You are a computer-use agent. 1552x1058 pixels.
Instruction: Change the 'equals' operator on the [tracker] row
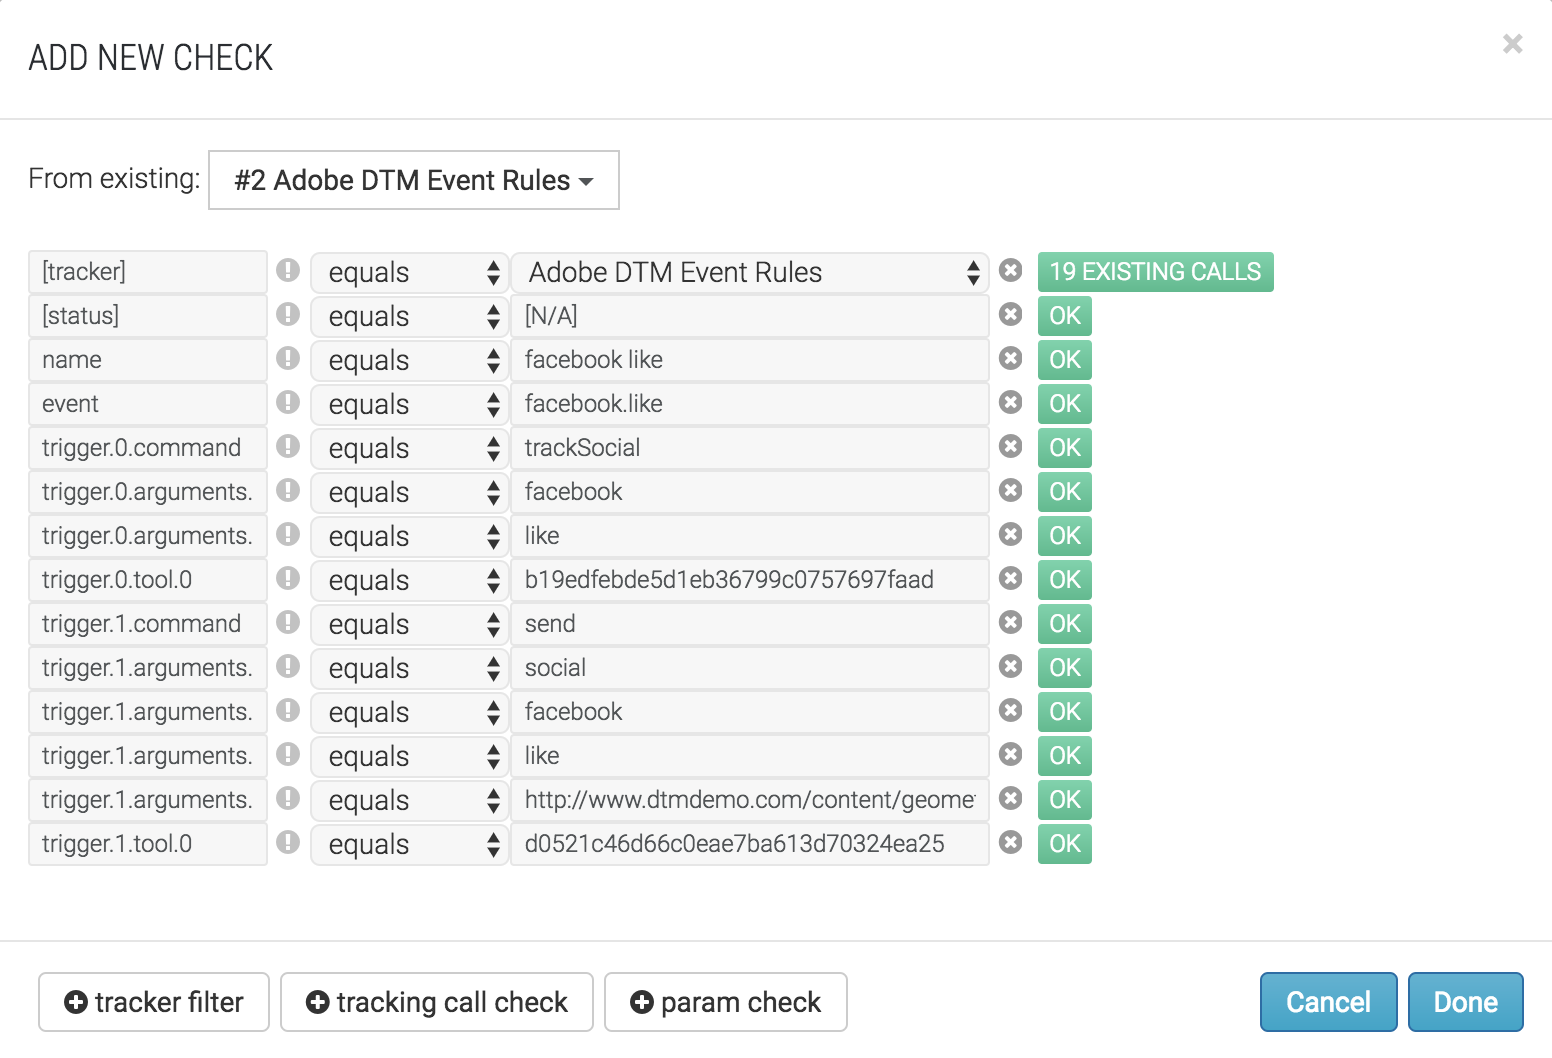[409, 272]
